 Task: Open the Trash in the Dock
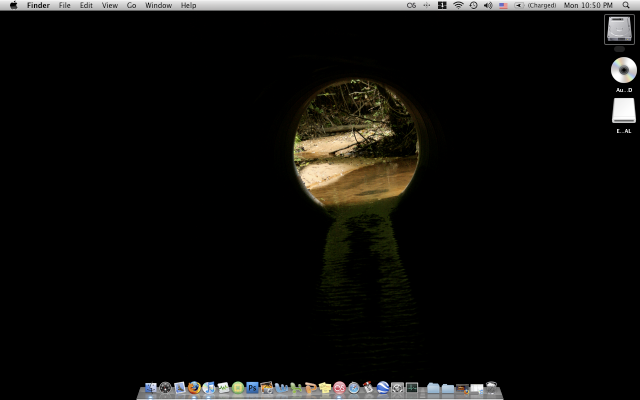(x=492, y=388)
